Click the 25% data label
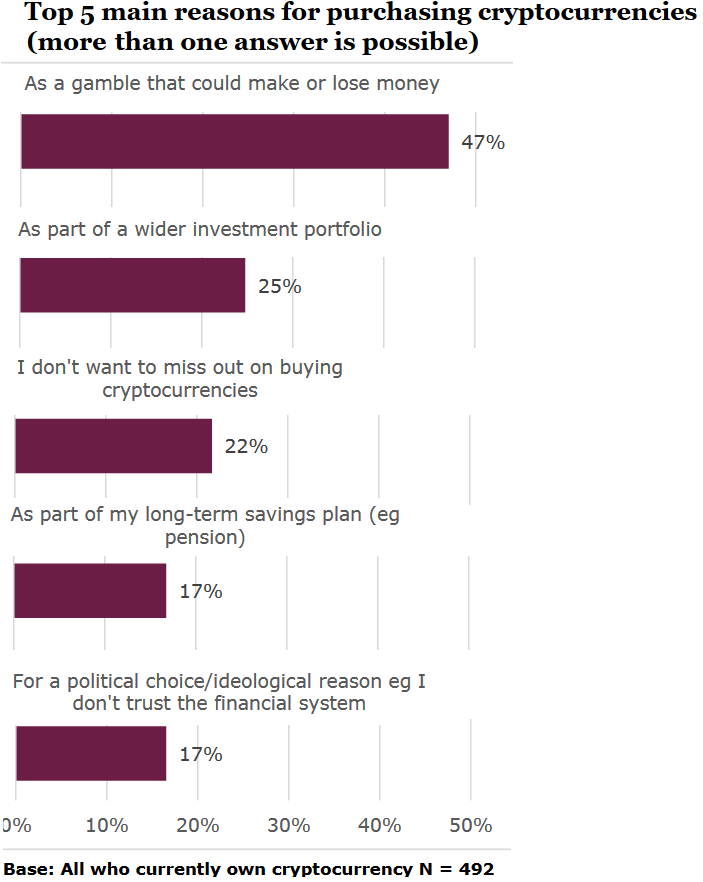Screen dimensions: 703x882 coord(280,286)
